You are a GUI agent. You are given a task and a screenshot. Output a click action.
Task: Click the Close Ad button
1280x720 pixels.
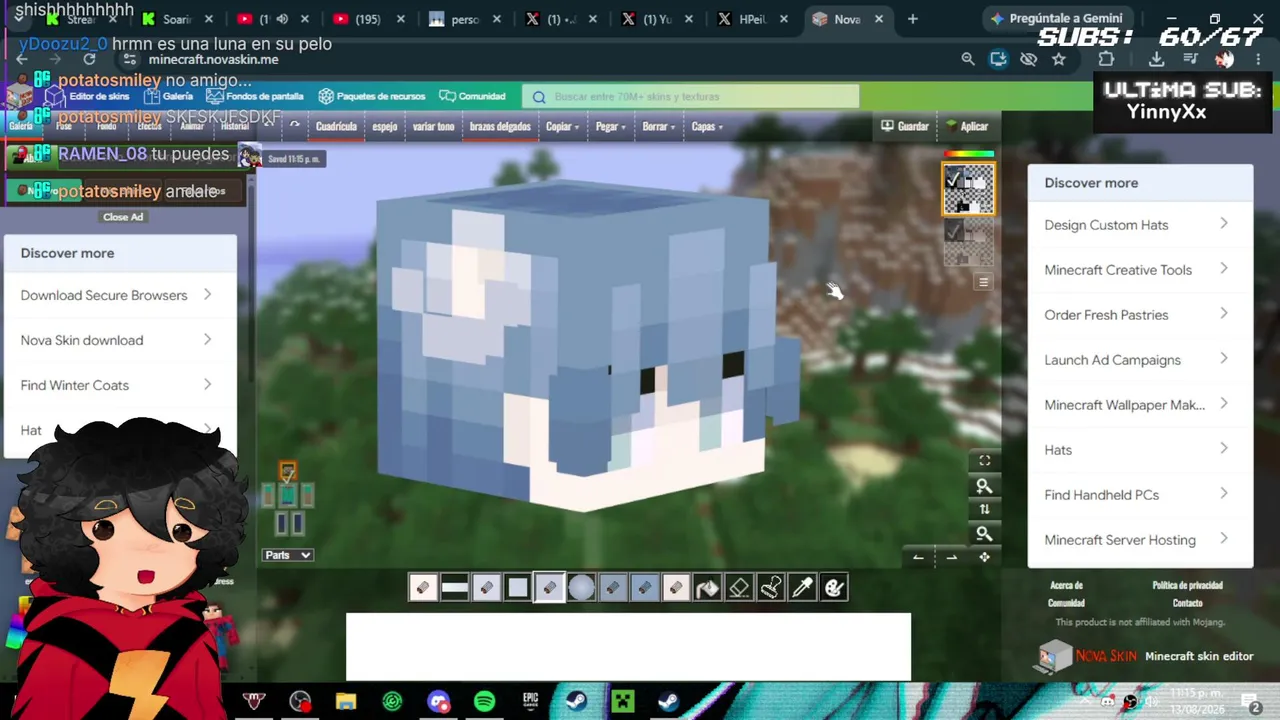(123, 217)
